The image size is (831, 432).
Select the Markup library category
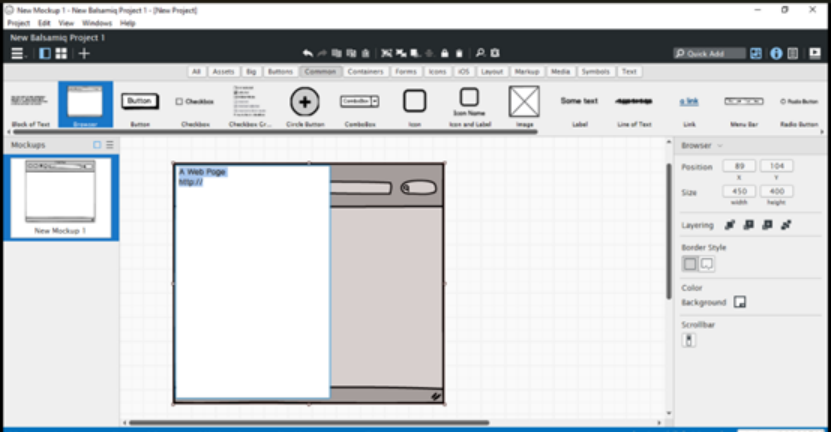point(527,72)
